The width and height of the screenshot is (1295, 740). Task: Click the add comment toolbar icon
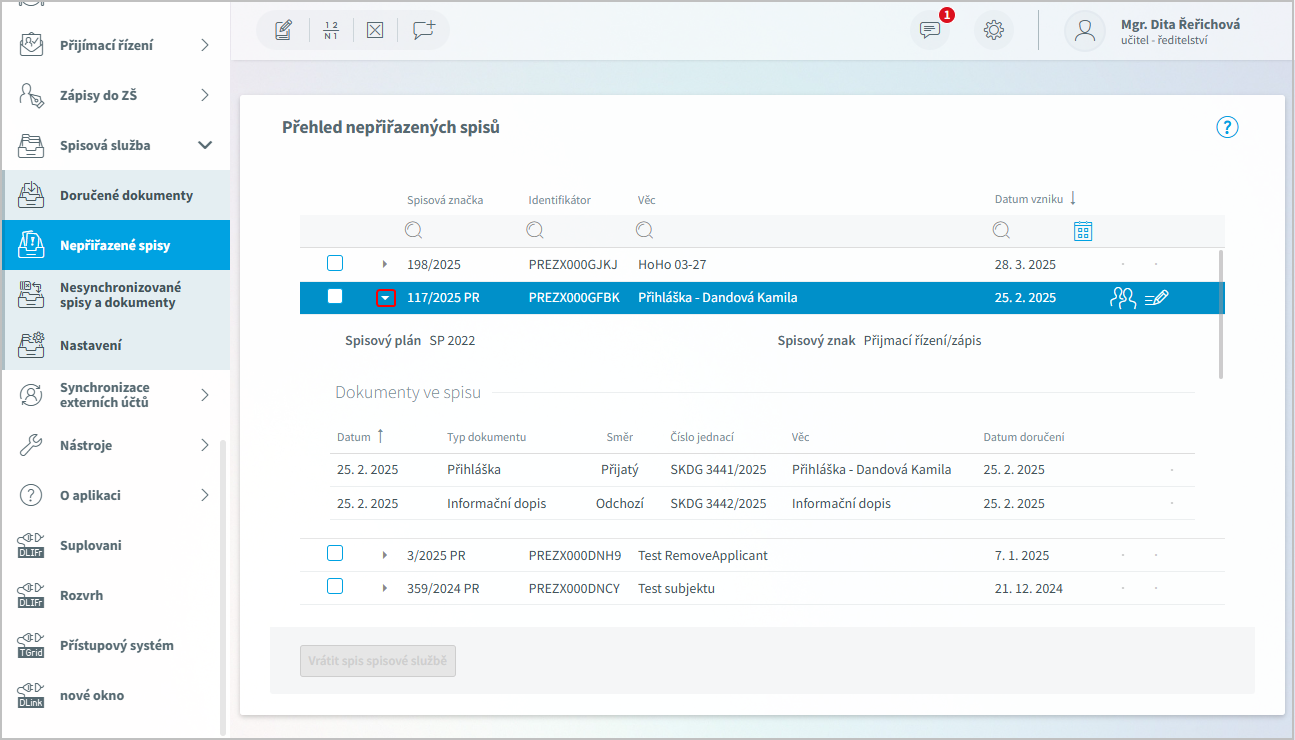[x=424, y=30]
